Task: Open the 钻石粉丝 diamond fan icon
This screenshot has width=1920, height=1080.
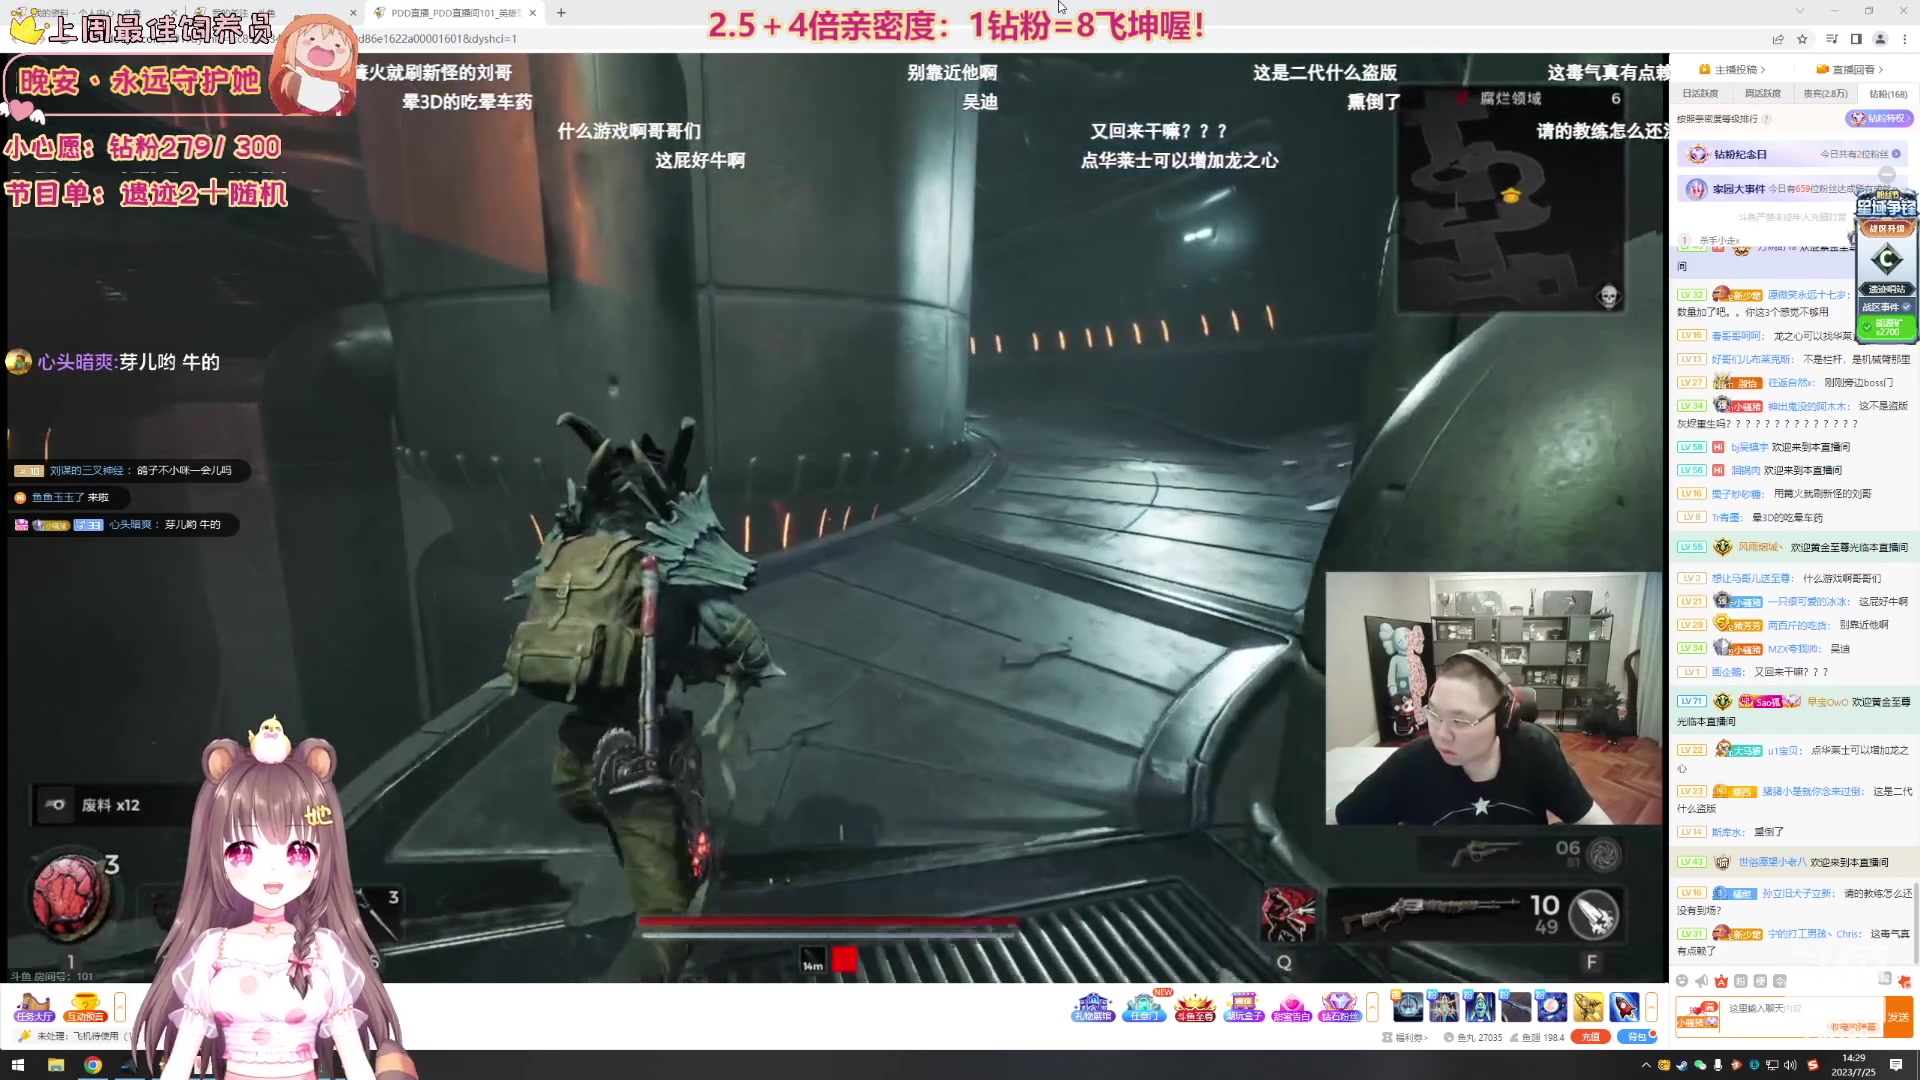Action: pos(1339,1006)
